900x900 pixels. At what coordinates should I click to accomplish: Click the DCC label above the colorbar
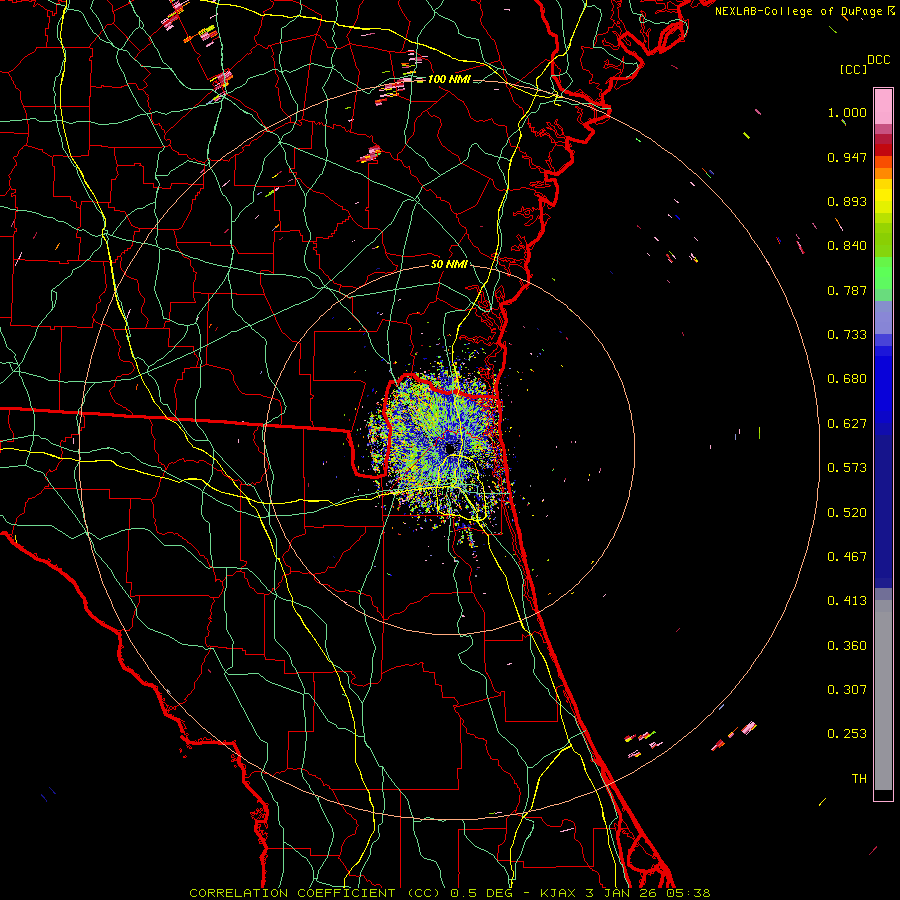tap(878, 60)
